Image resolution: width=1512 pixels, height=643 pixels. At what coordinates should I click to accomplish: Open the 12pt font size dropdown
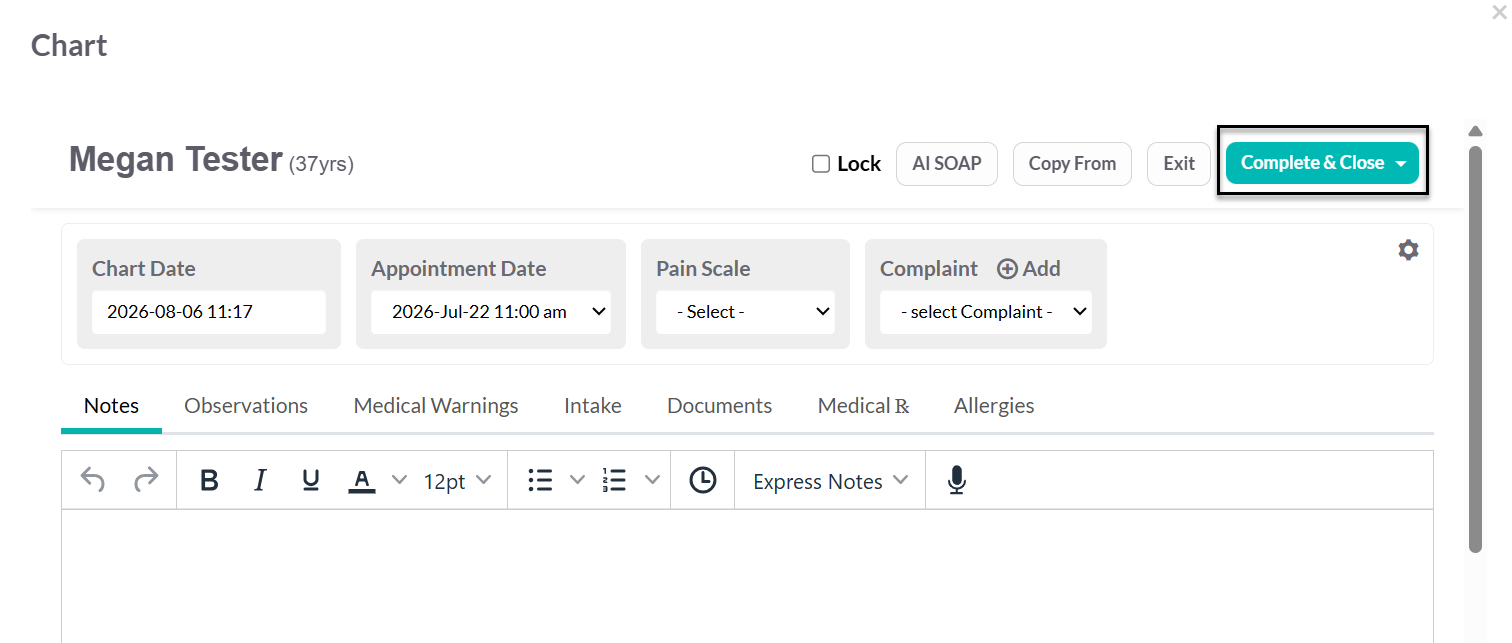coord(457,481)
